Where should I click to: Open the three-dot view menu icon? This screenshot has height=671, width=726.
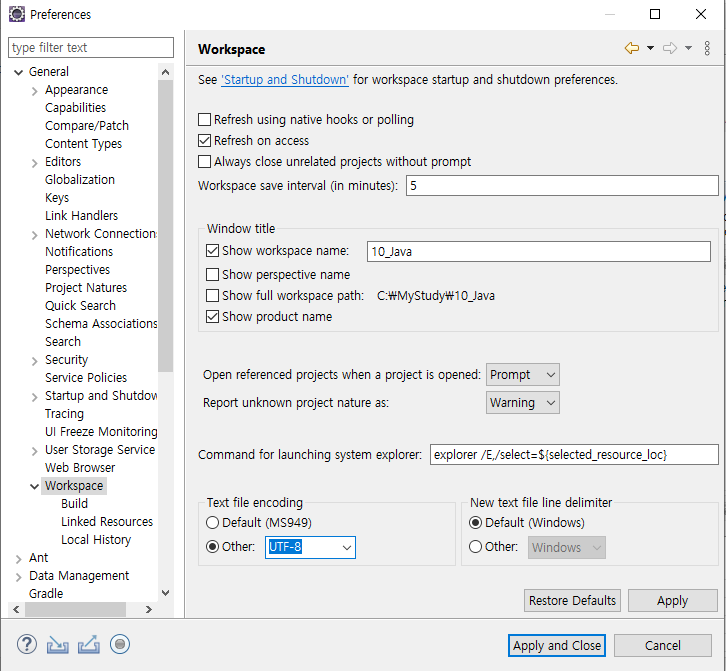coord(707,48)
